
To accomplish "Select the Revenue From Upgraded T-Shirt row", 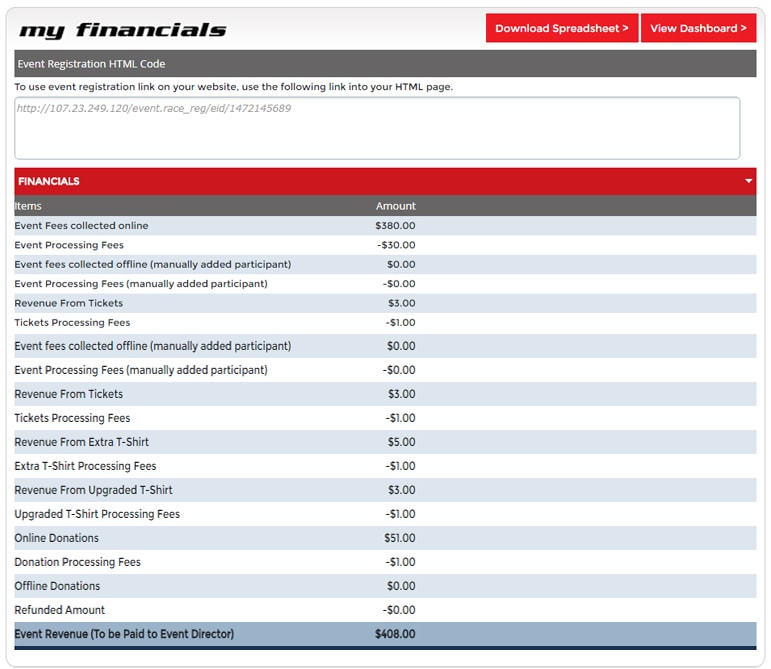I will coord(93,490).
